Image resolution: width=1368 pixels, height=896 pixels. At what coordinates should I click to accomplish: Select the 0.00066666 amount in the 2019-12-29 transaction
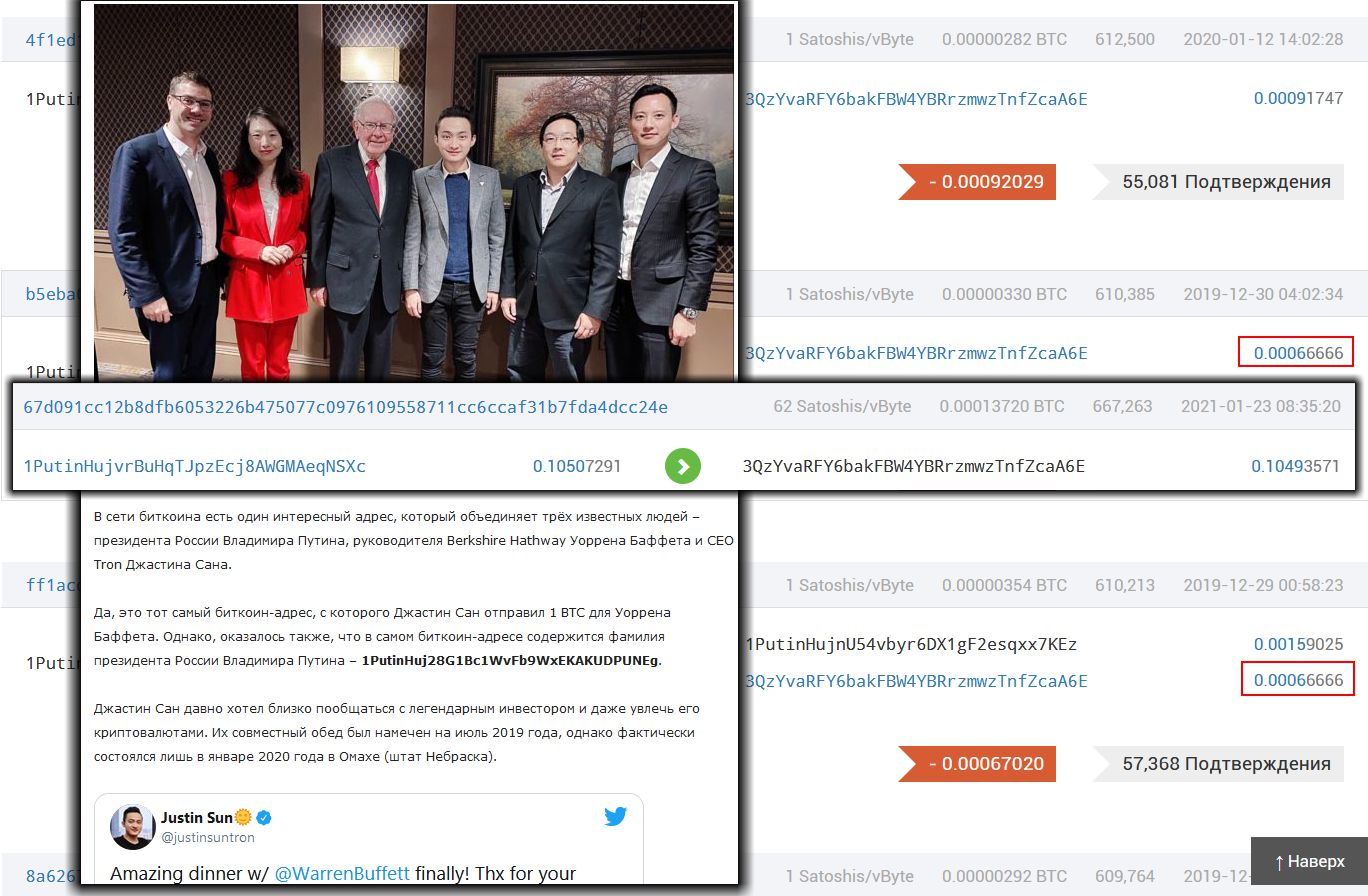tap(1298, 681)
